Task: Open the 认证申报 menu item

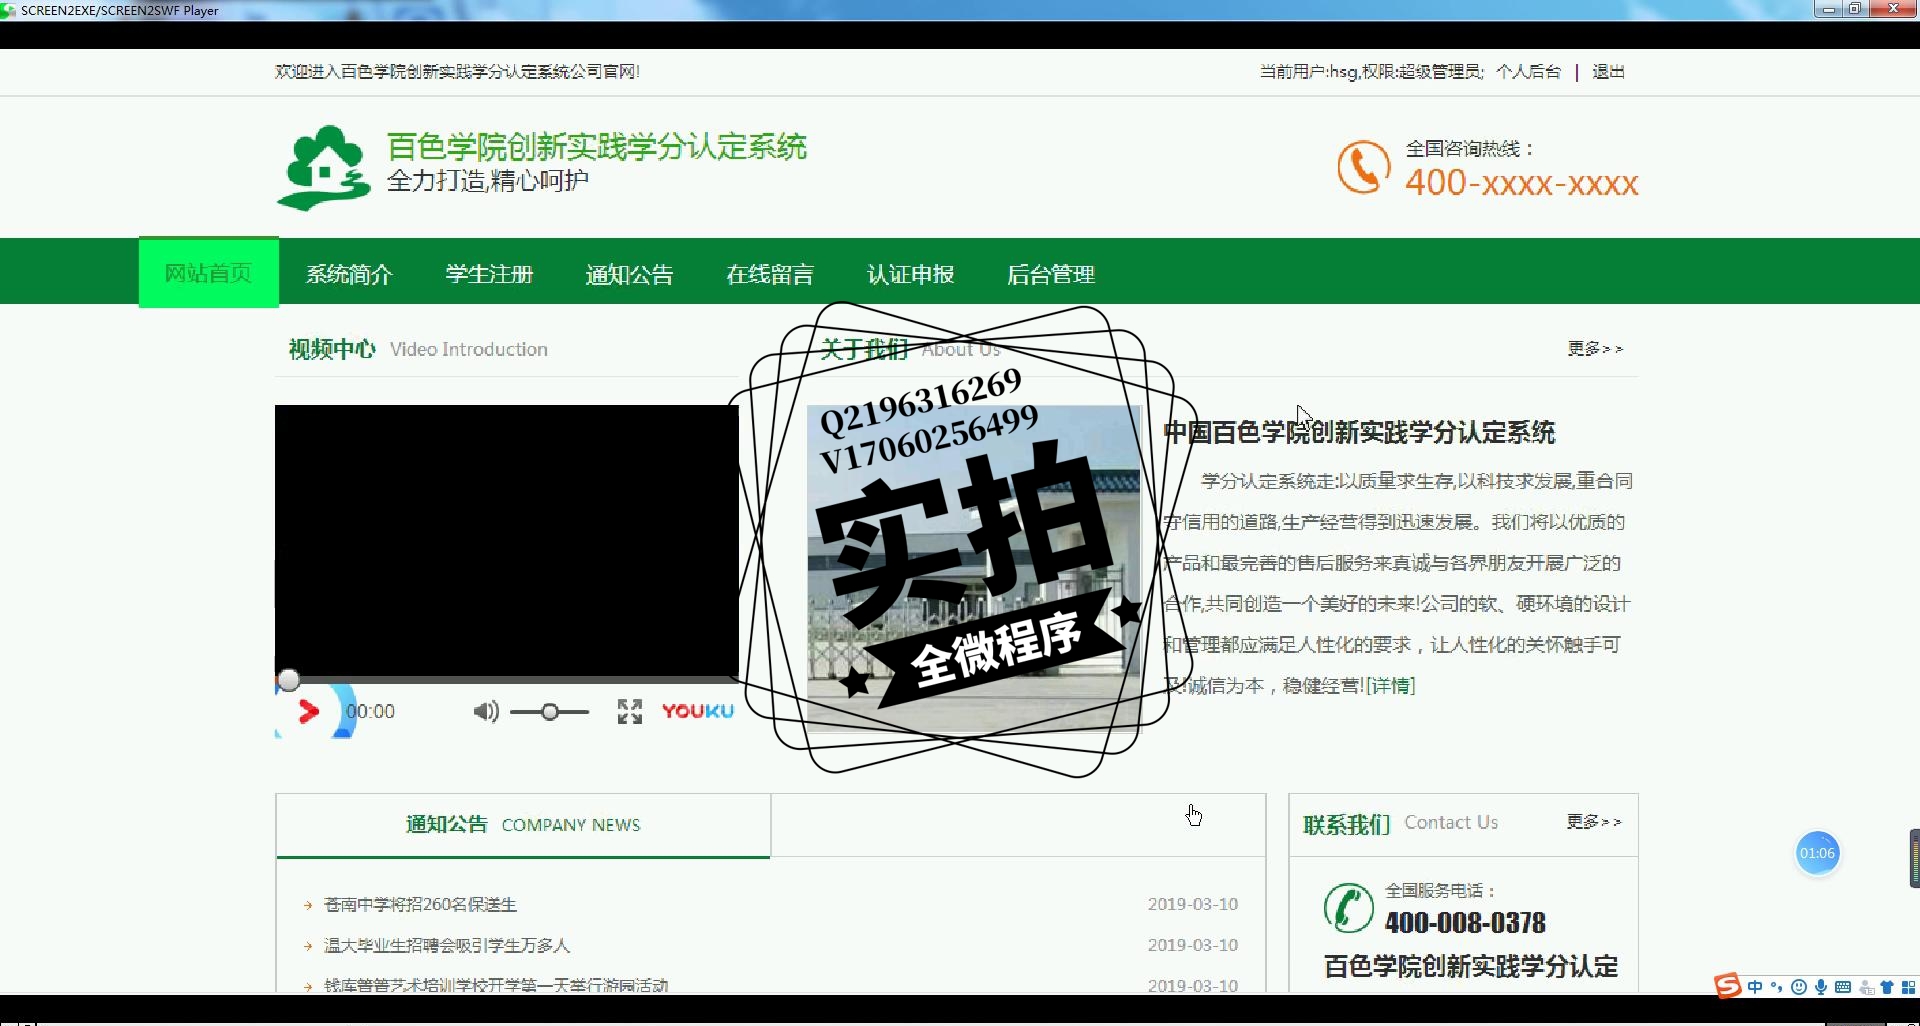Action: tap(911, 274)
